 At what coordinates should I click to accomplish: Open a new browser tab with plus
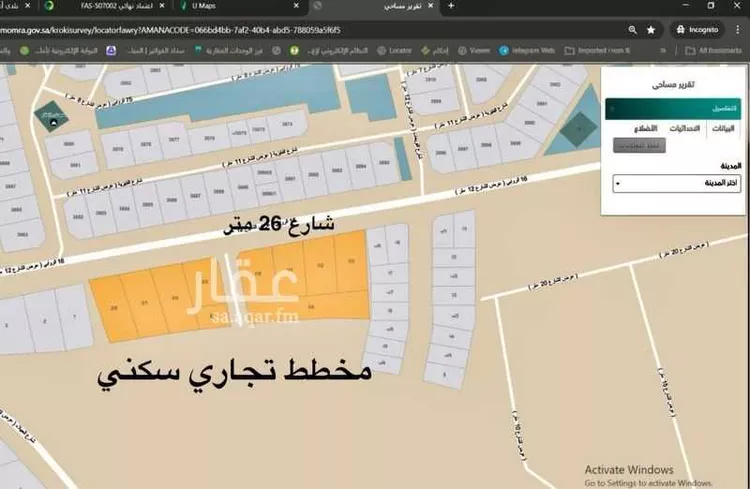(451, 6)
